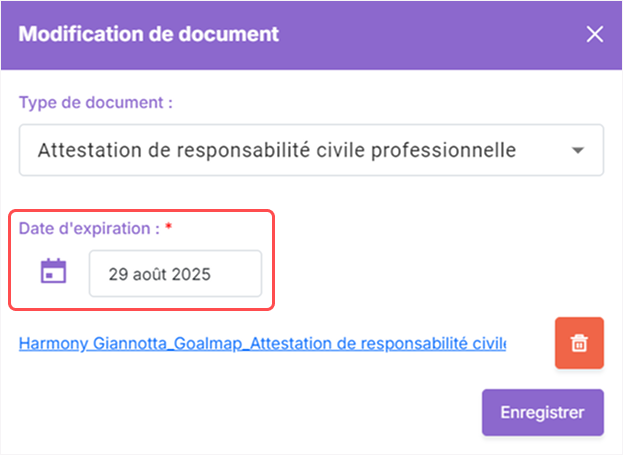Open the Type de document combo box
623x455 pixels.
click(311, 150)
